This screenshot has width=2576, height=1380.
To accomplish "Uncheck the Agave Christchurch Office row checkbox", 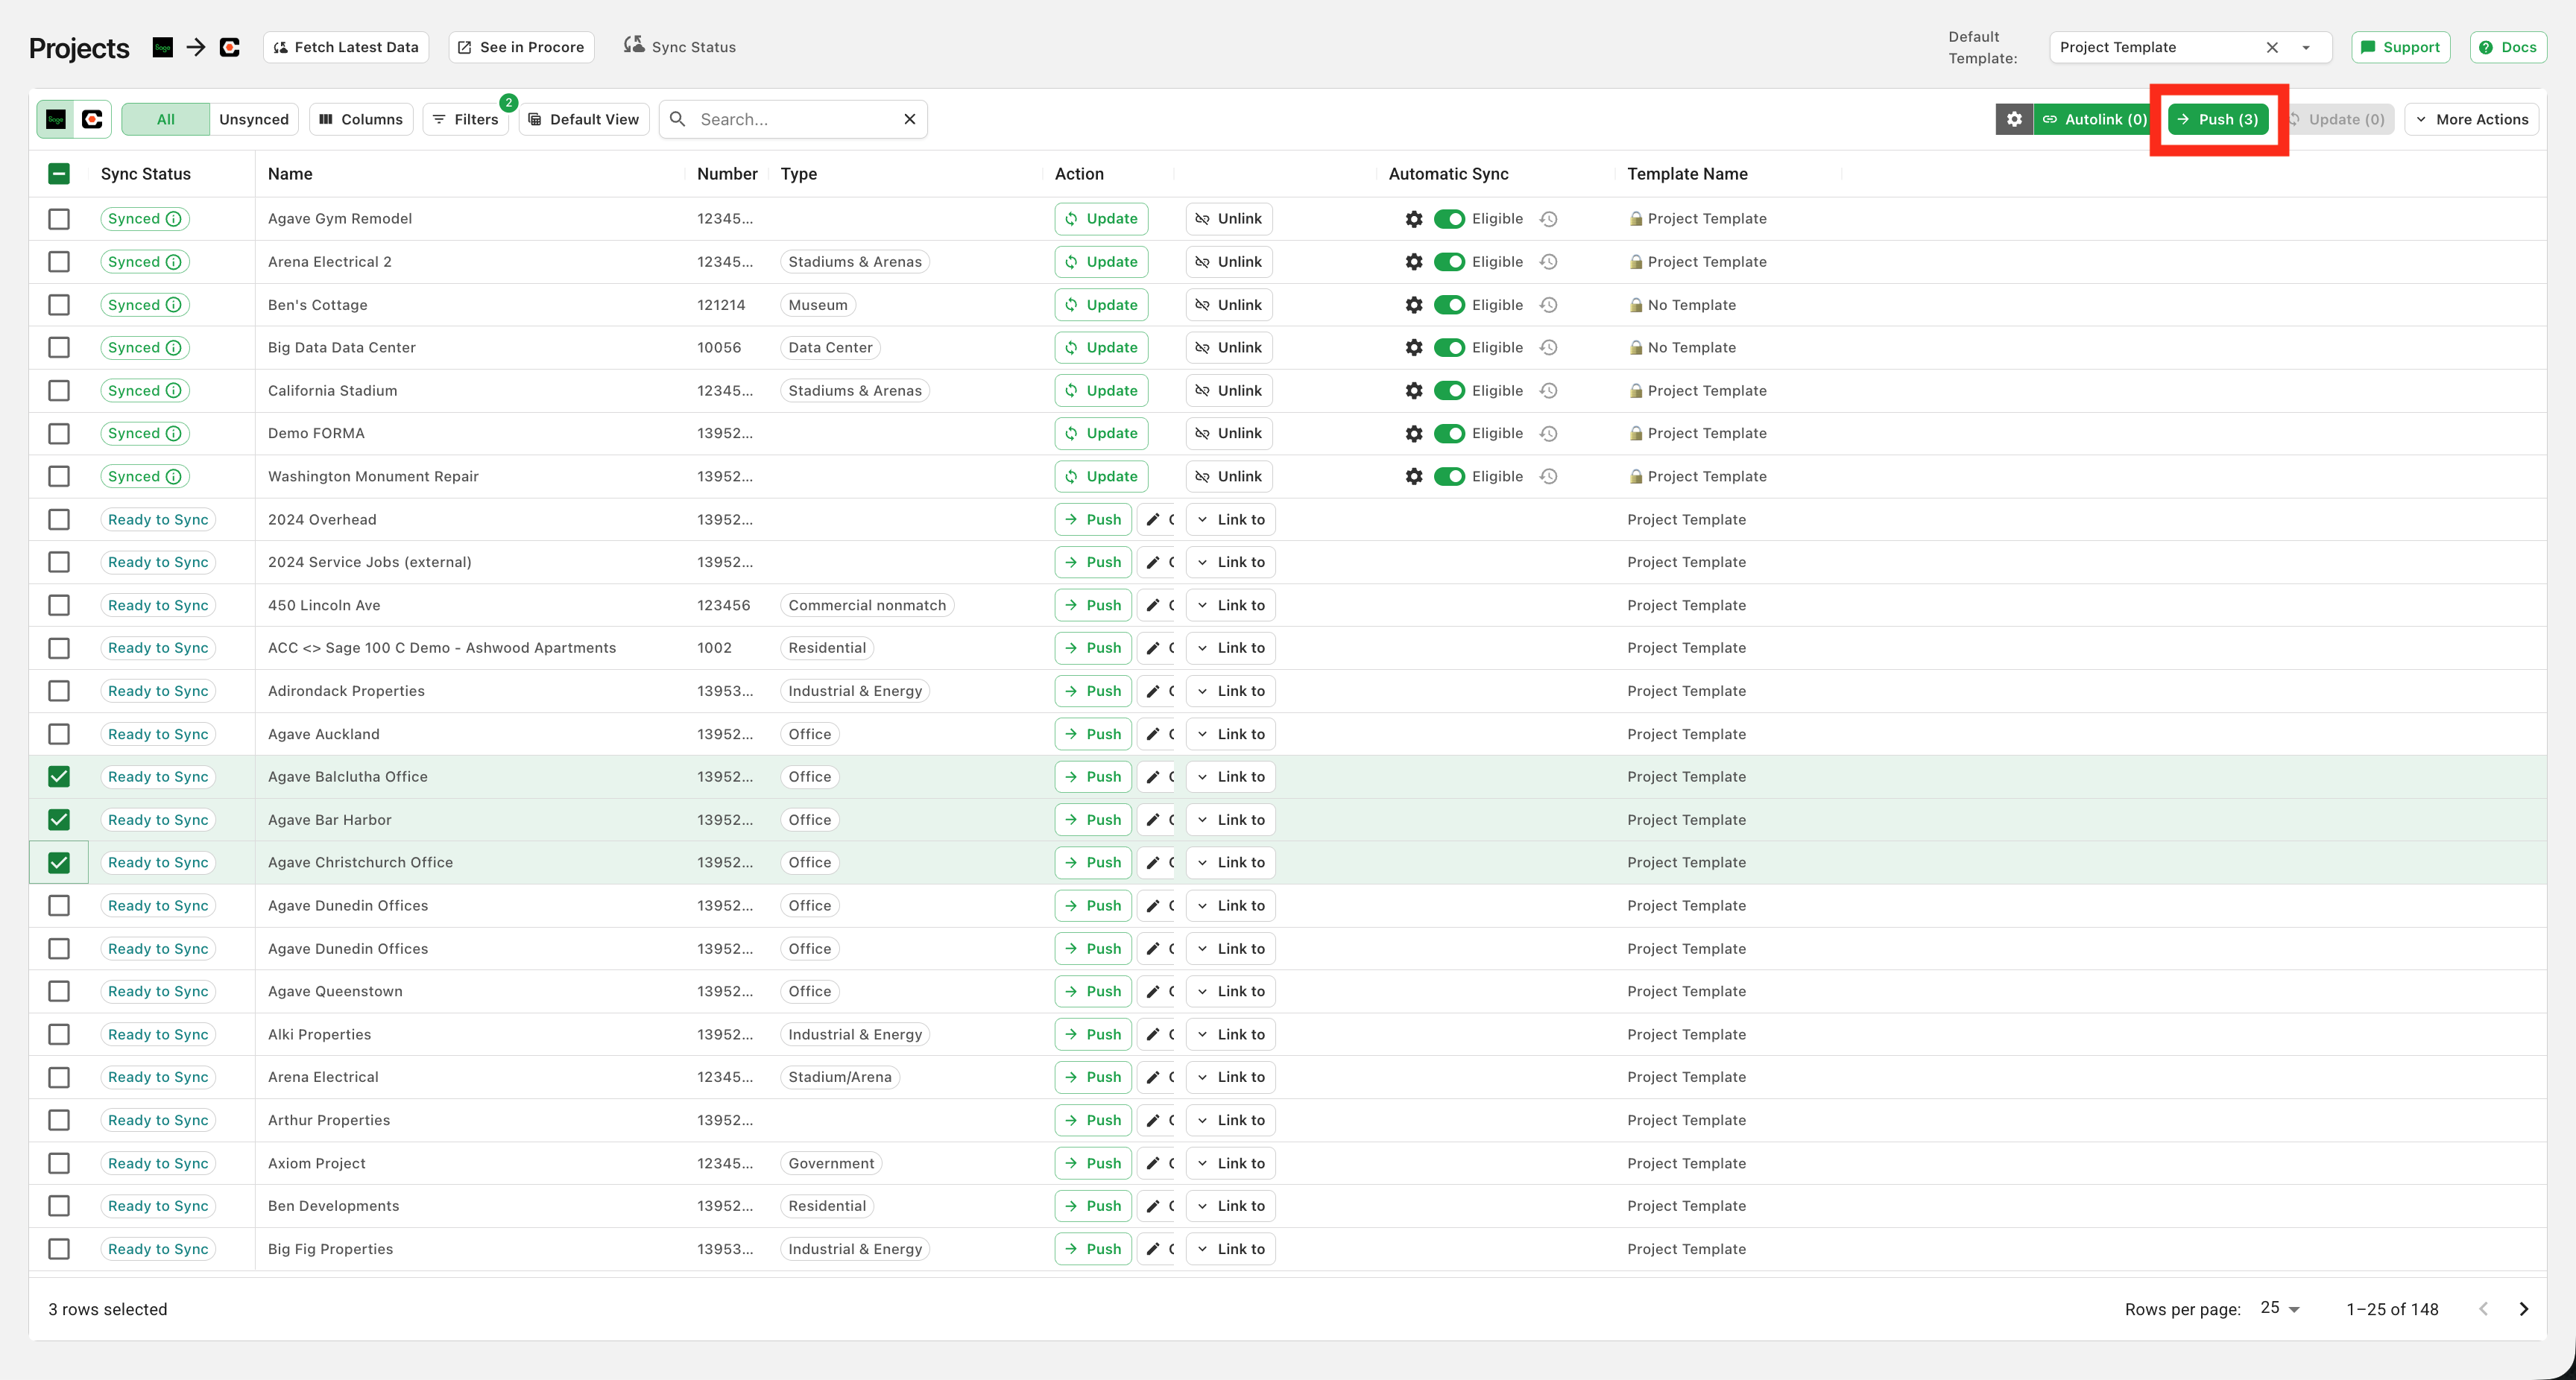I will point(59,862).
